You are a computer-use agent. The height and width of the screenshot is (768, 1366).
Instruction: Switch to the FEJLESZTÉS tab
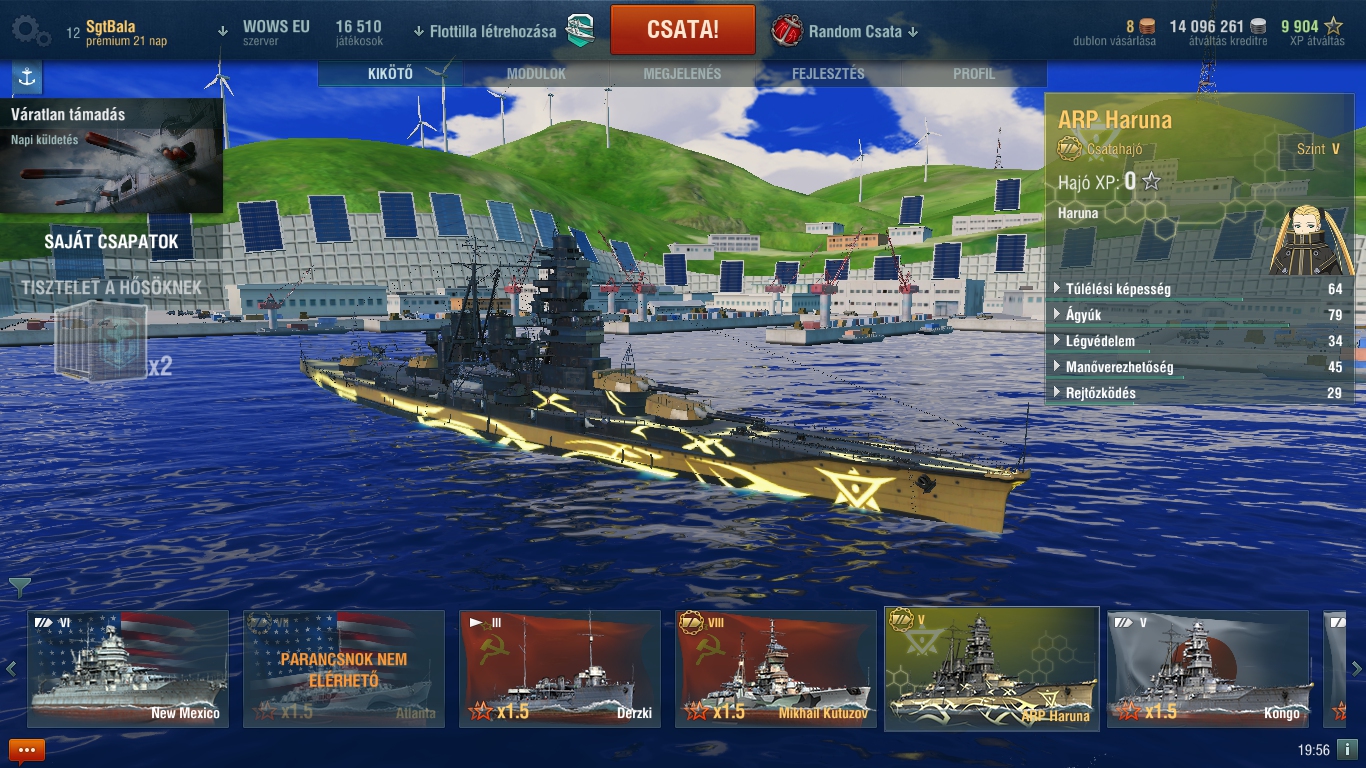(828, 74)
